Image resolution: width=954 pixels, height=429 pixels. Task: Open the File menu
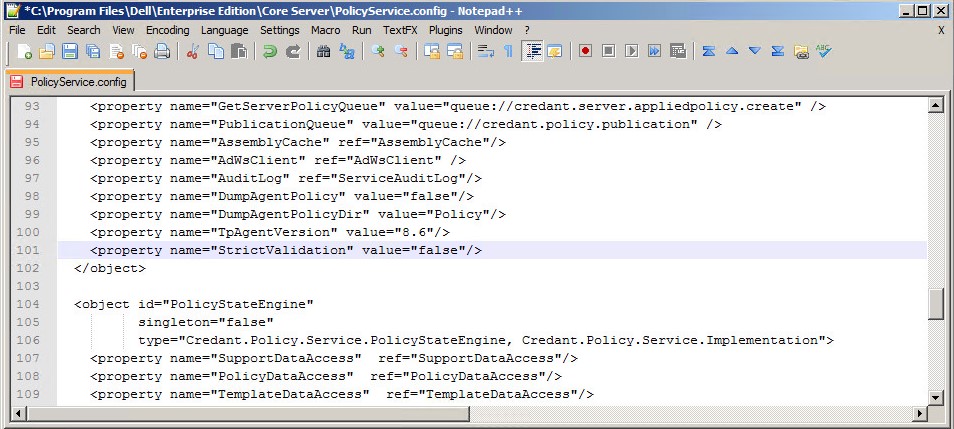click(x=17, y=30)
